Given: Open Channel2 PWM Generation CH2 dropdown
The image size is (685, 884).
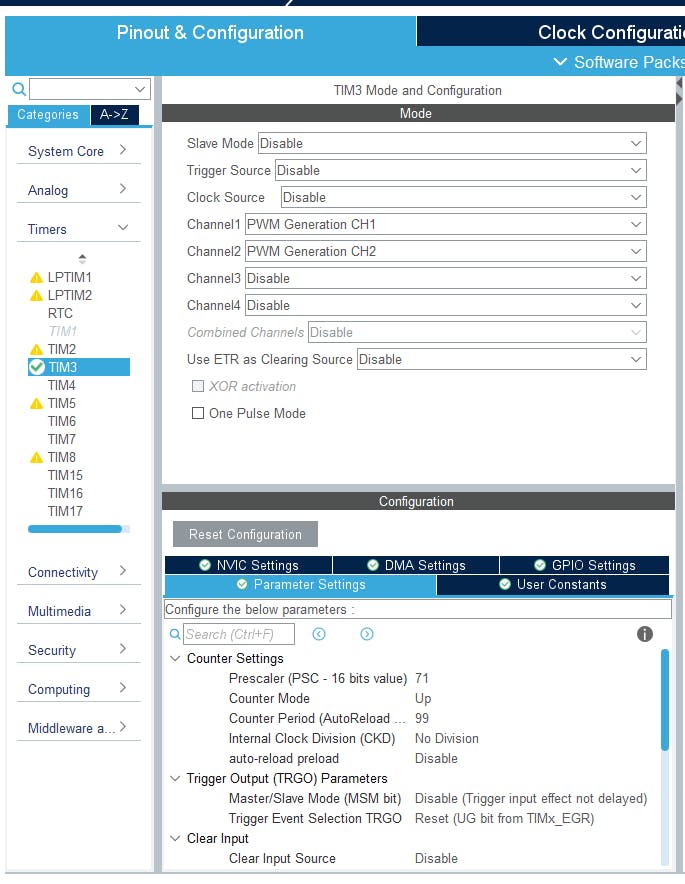Looking at the screenshot, I should click(x=445, y=251).
